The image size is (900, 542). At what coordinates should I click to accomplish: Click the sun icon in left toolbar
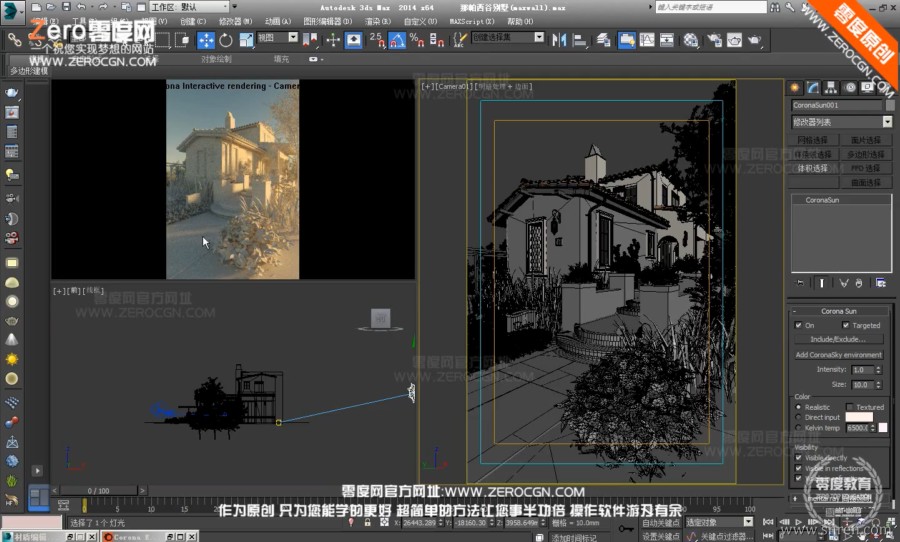coord(12,359)
